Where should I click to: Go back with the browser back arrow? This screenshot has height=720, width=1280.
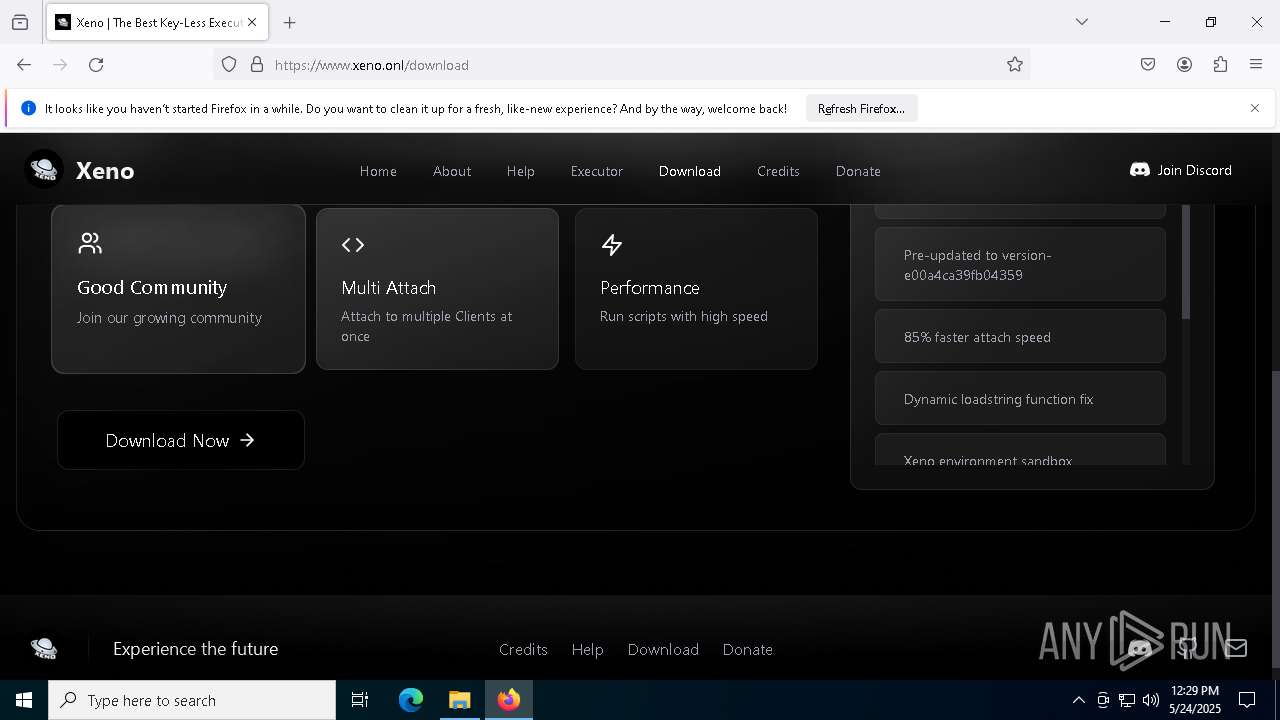click(x=24, y=65)
